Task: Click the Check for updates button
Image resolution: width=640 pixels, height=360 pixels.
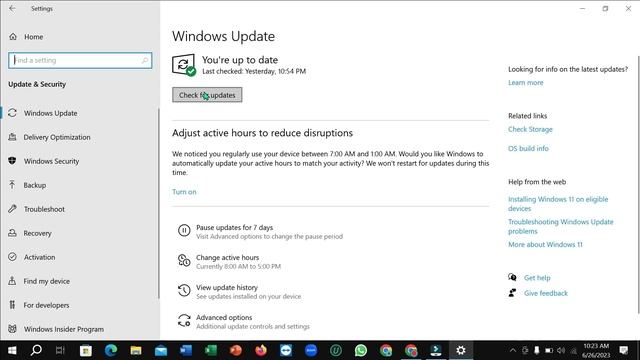Action: coord(207,95)
